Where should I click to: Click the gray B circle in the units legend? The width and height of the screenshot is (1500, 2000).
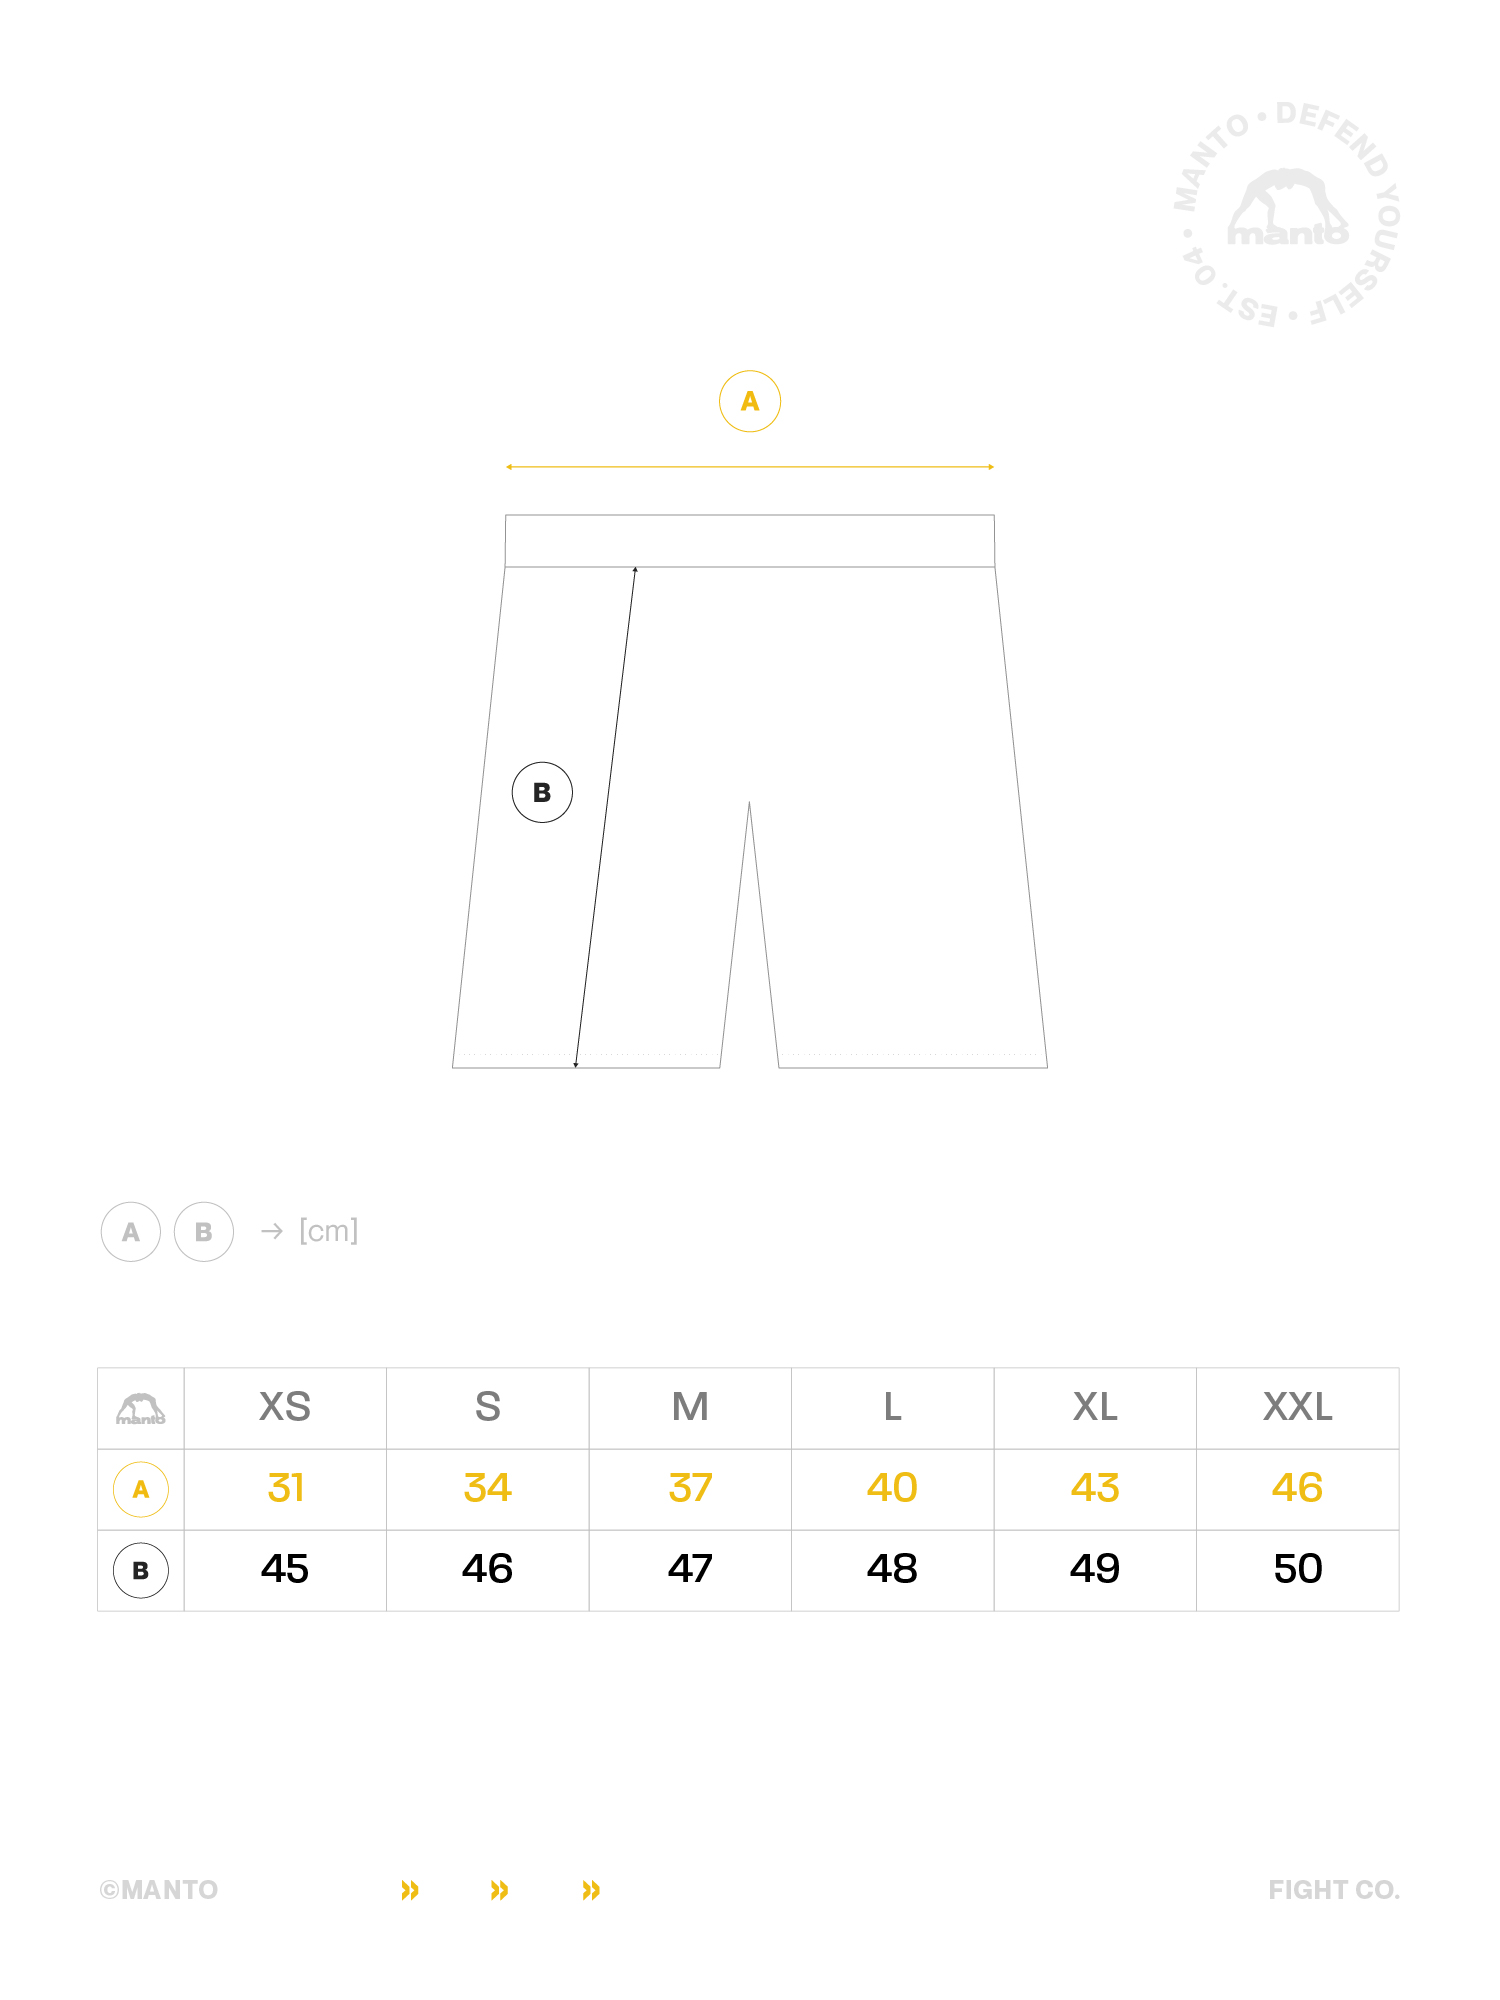(204, 1231)
